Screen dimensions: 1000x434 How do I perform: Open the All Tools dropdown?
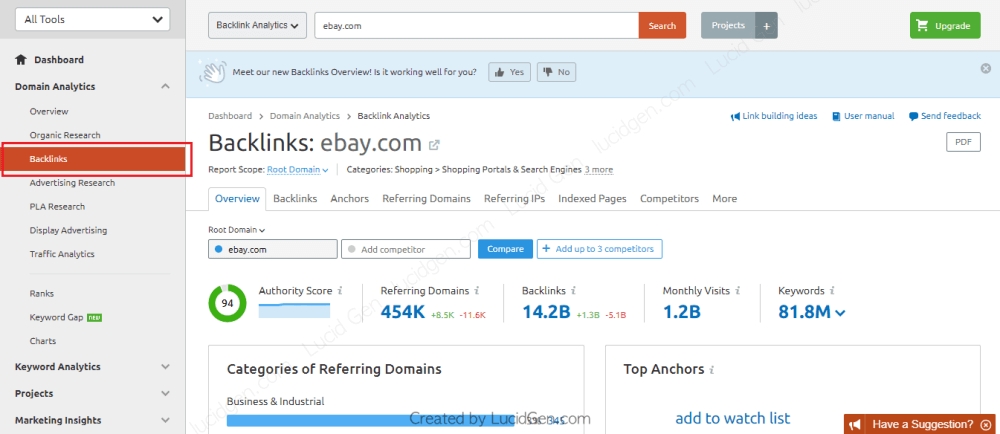click(x=93, y=19)
